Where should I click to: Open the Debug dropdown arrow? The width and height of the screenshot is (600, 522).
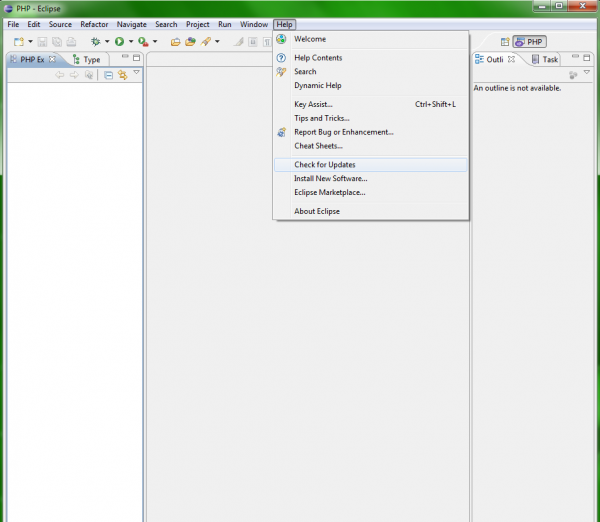click(x=107, y=41)
